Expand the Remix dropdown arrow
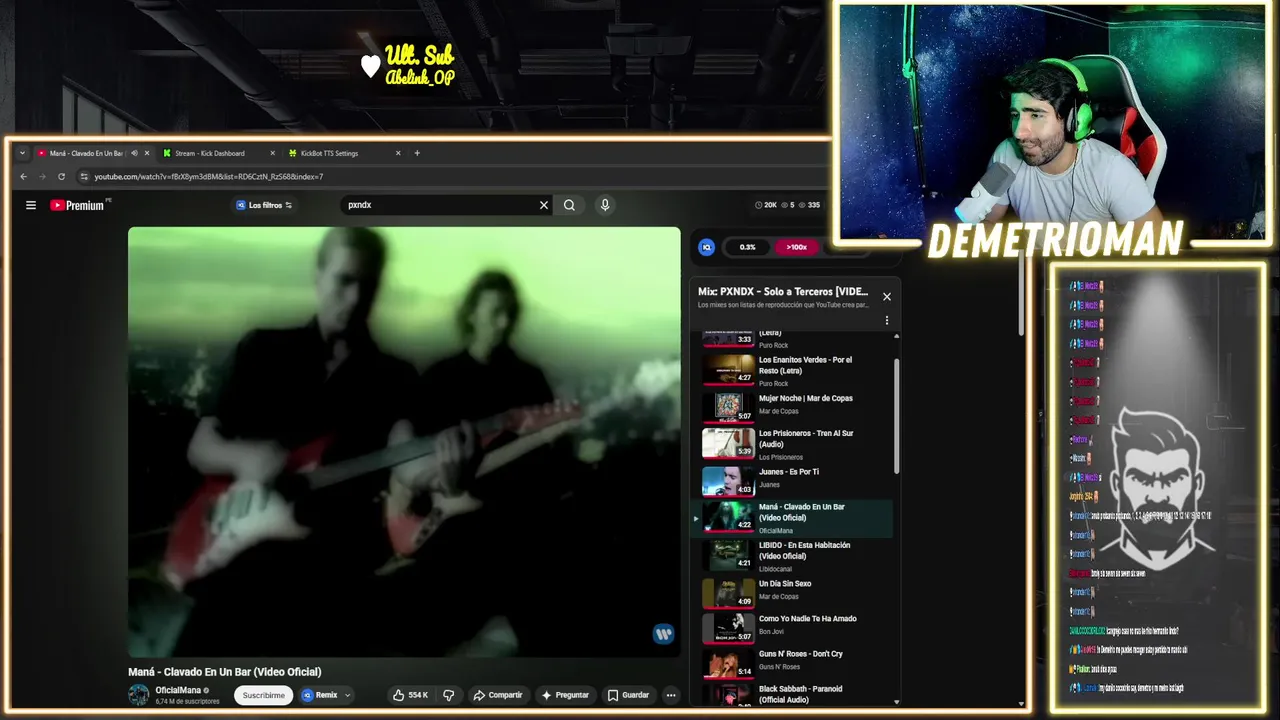Screen dimensions: 1280x720 (348, 695)
